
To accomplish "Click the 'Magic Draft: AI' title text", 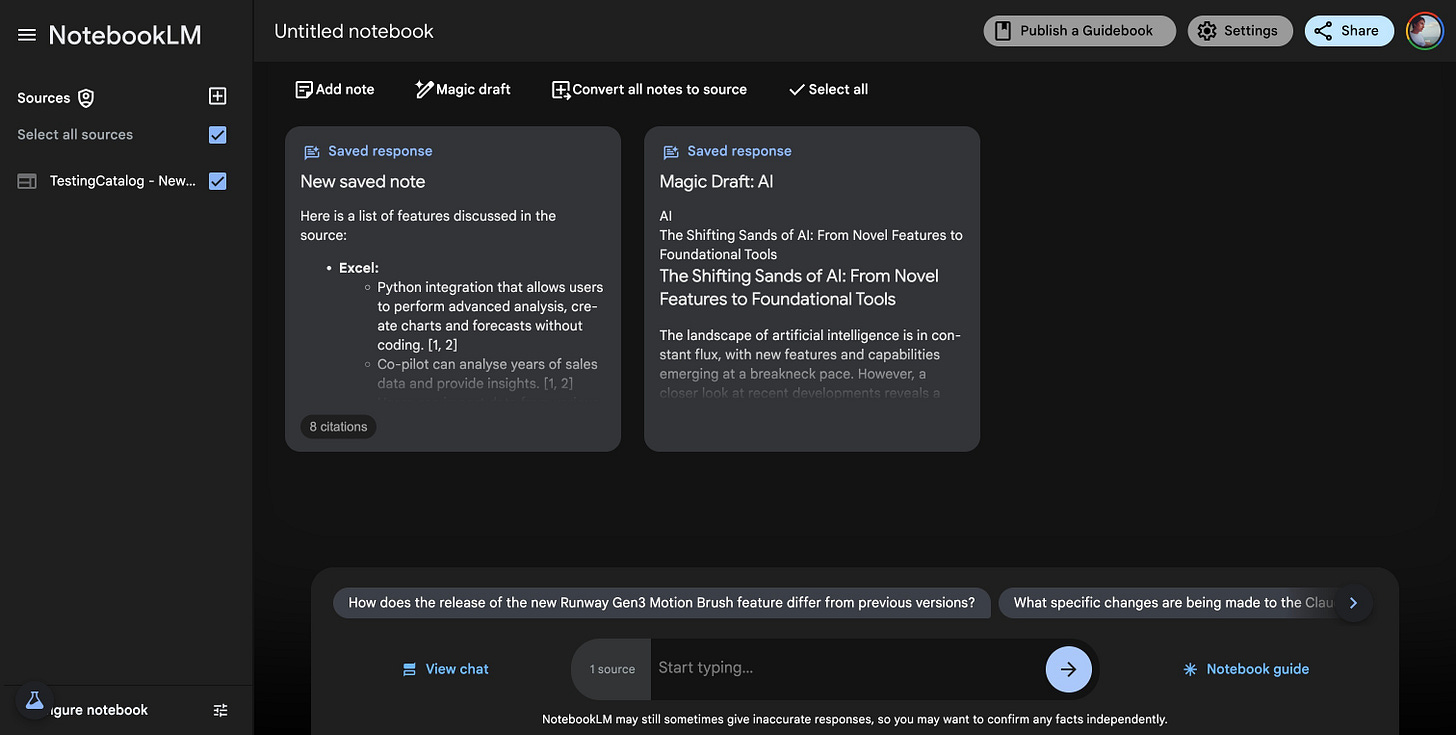I will pyautogui.click(x=717, y=182).
